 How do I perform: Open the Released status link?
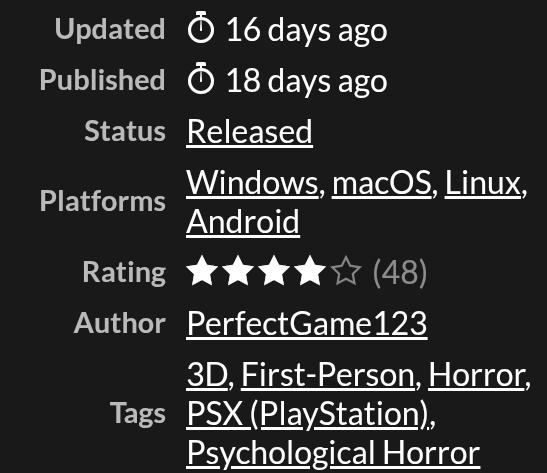click(x=249, y=132)
